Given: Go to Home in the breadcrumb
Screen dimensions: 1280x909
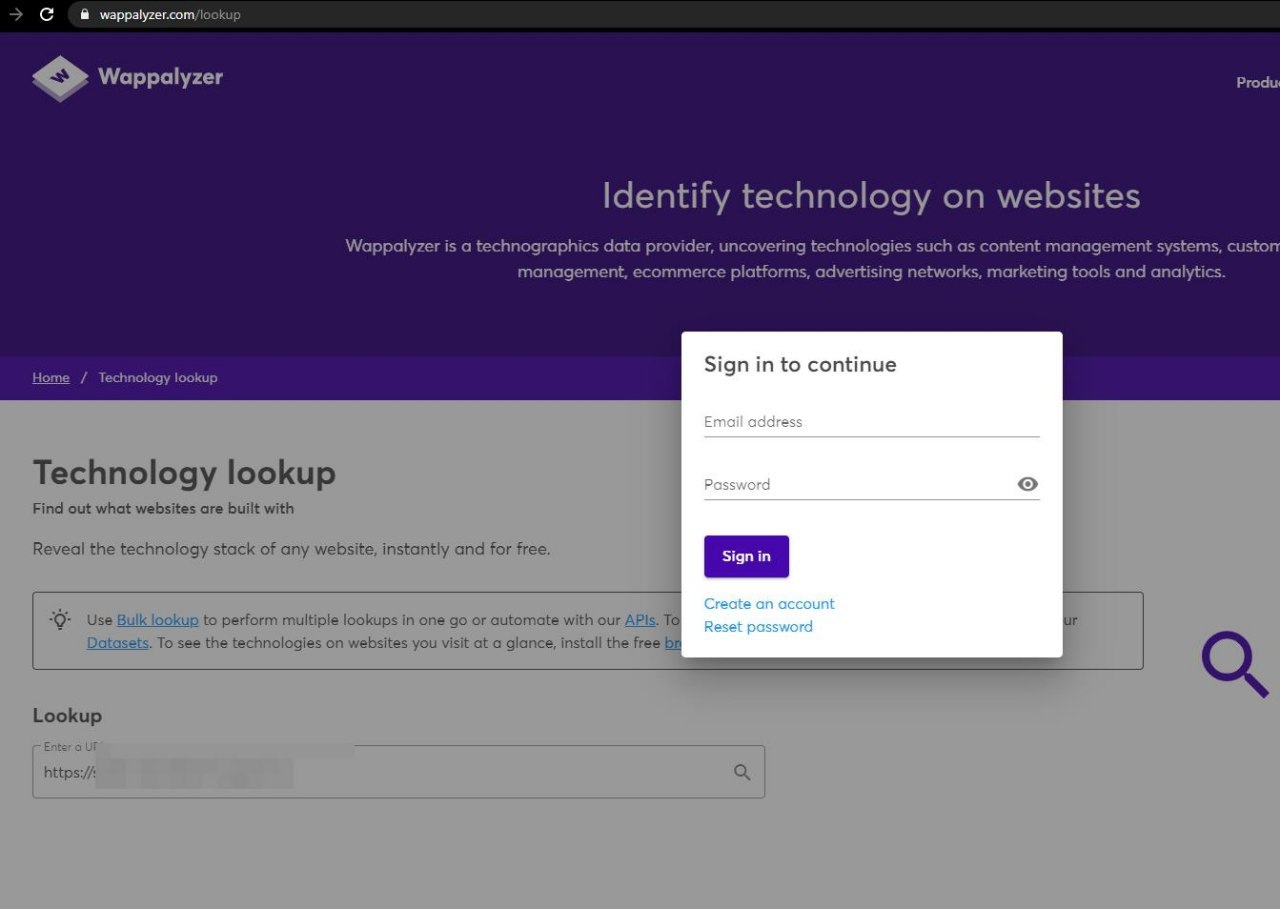Looking at the screenshot, I should point(51,378).
